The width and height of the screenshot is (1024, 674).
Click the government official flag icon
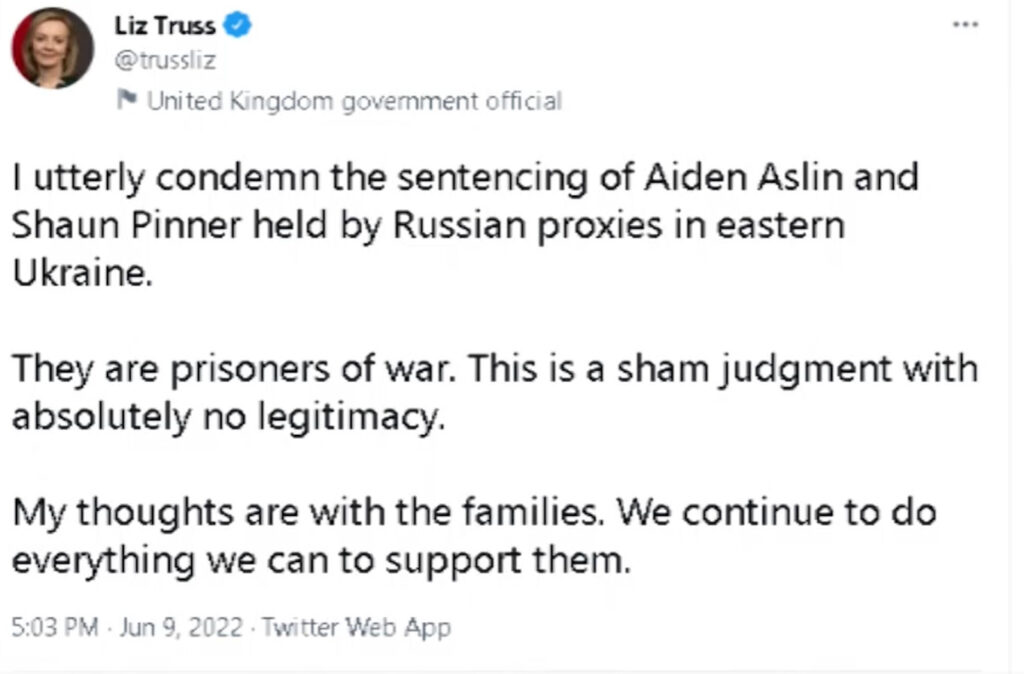(127, 100)
